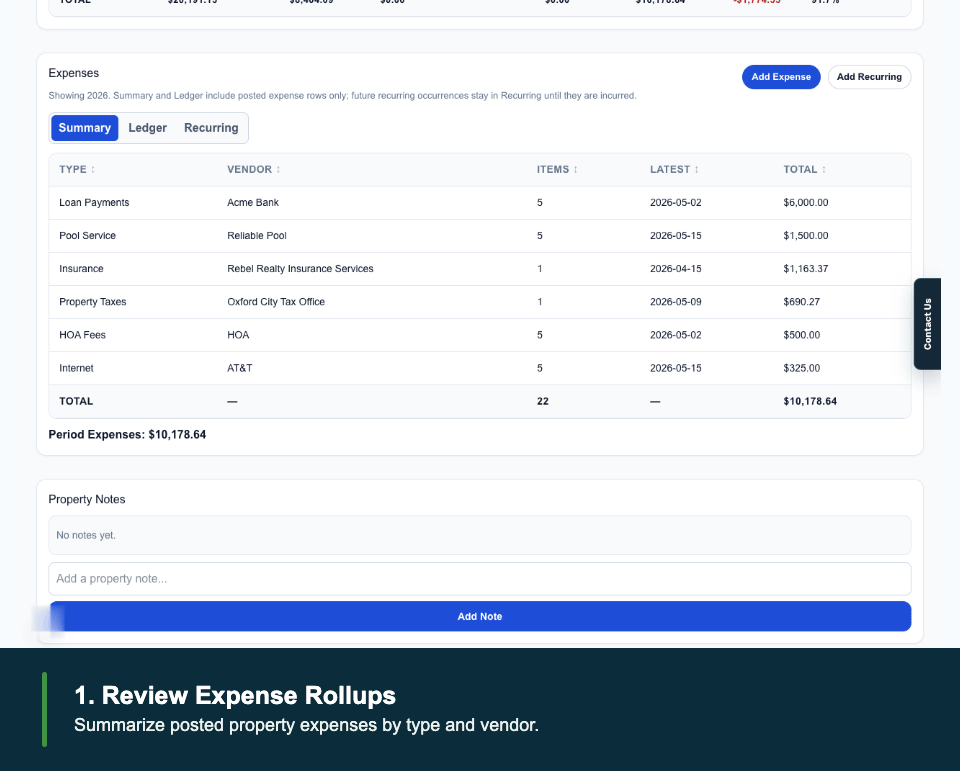Click the Pool Service type cell
Screen dimensions: 960x771
[x=88, y=236]
